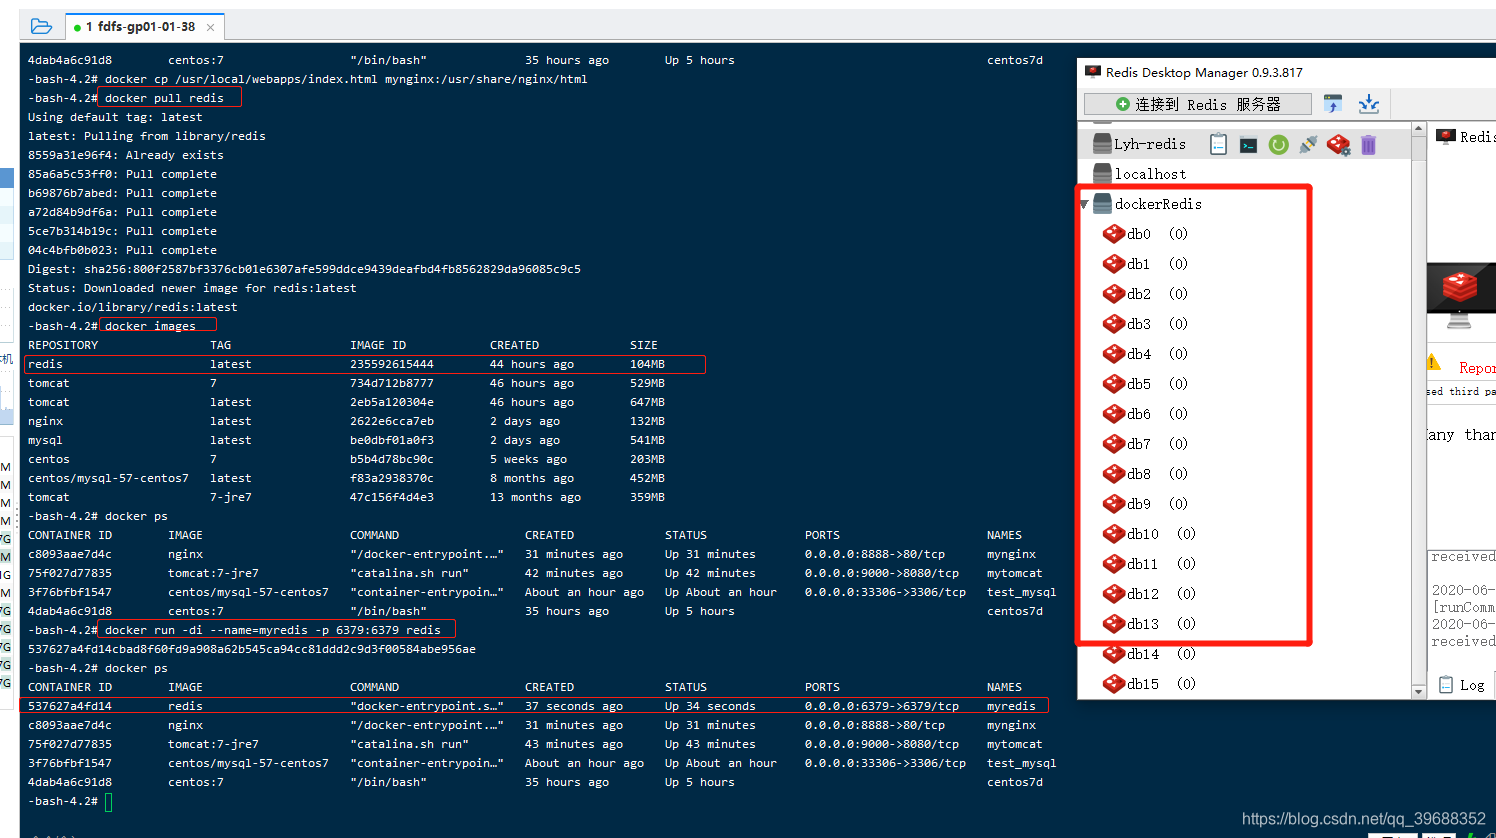1496x838 pixels.
Task: Click scrollbar up arrow in connections tree
Action: pos(1418,129)
